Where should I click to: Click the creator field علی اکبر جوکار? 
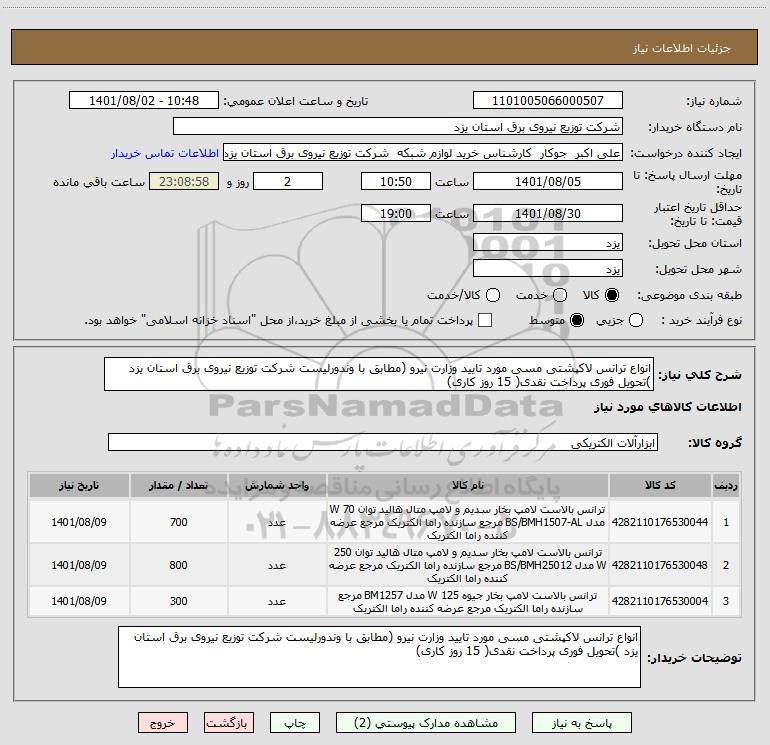point(423,153)
